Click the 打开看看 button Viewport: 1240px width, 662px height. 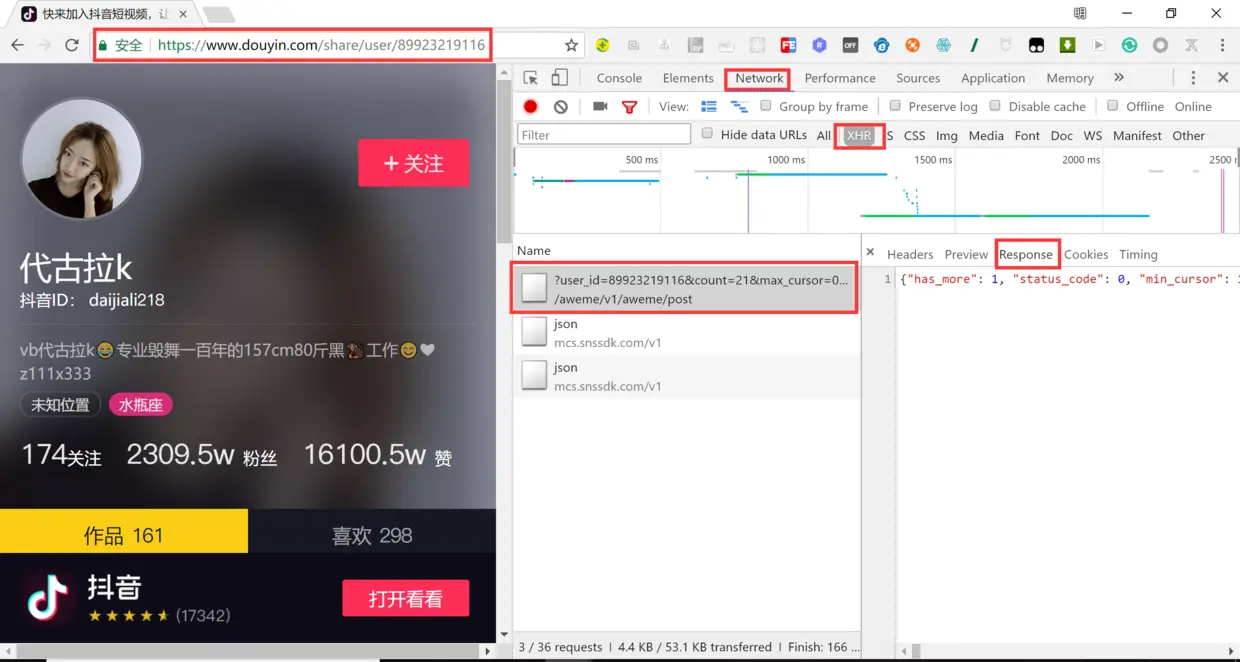coord(405,598)
